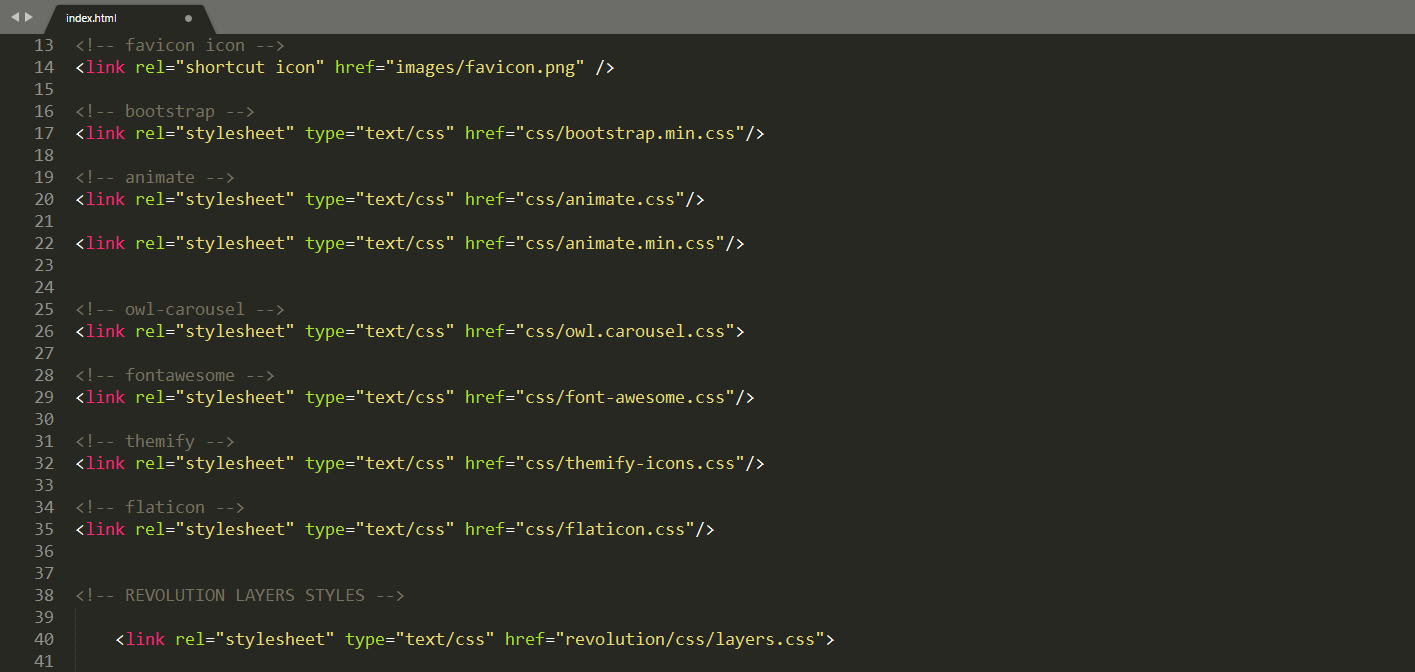1415x672 pixels.
Task: Click line number 17 in gutter
Action: [x=44, y=133]
